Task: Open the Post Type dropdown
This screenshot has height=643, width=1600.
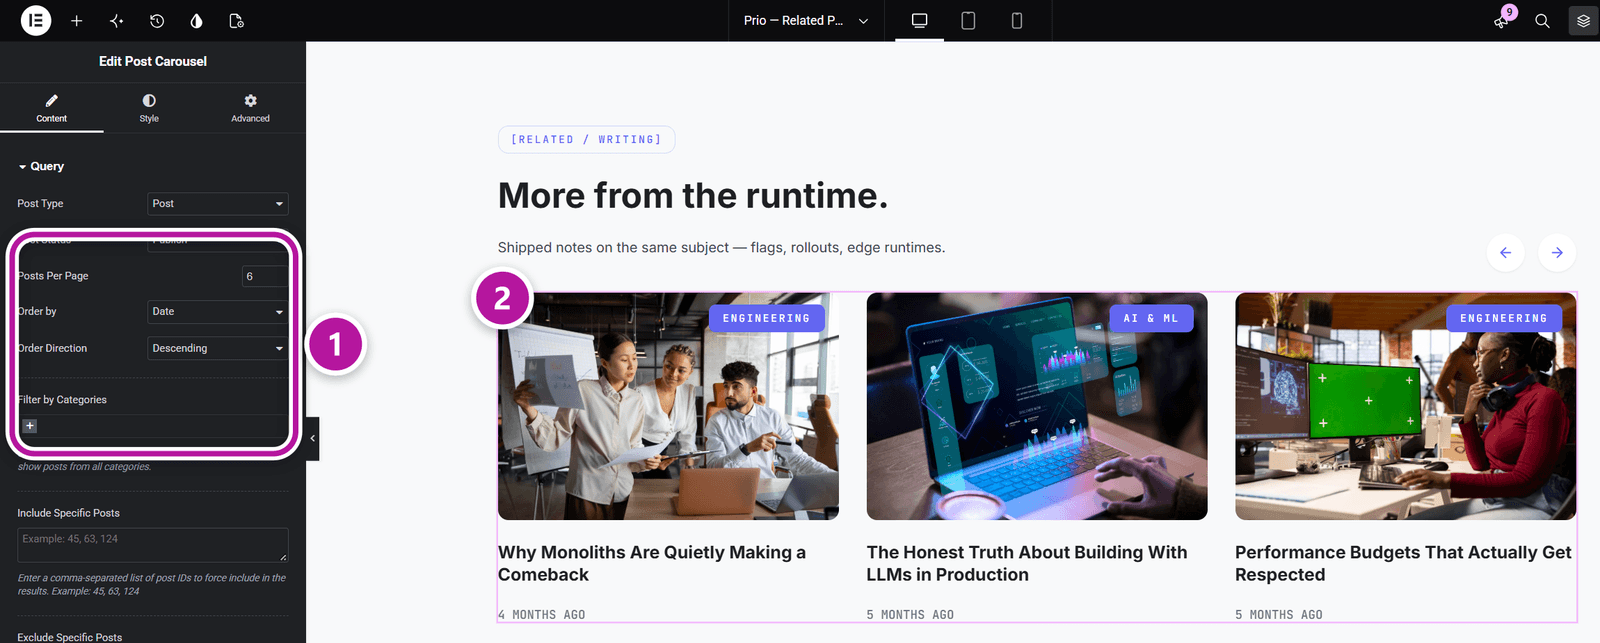Action: [x=218, y=203]
